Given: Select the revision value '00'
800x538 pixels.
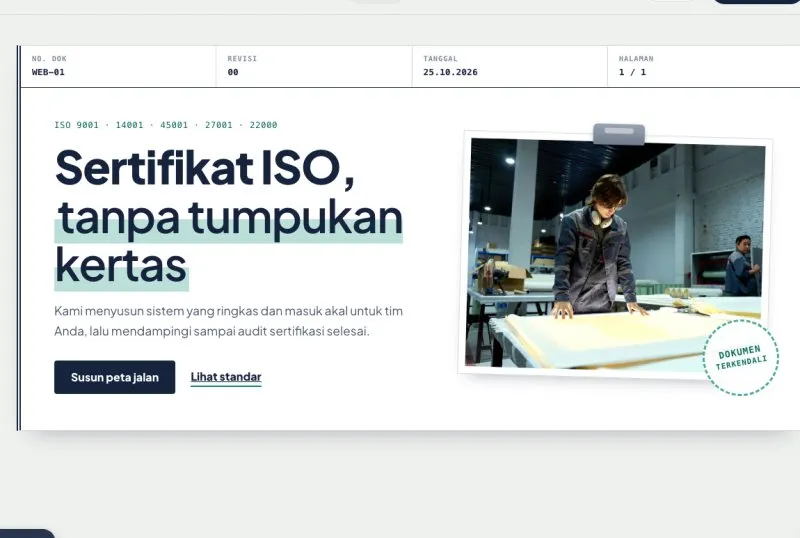Looking at the screenshot, I should tap(233, 72).
